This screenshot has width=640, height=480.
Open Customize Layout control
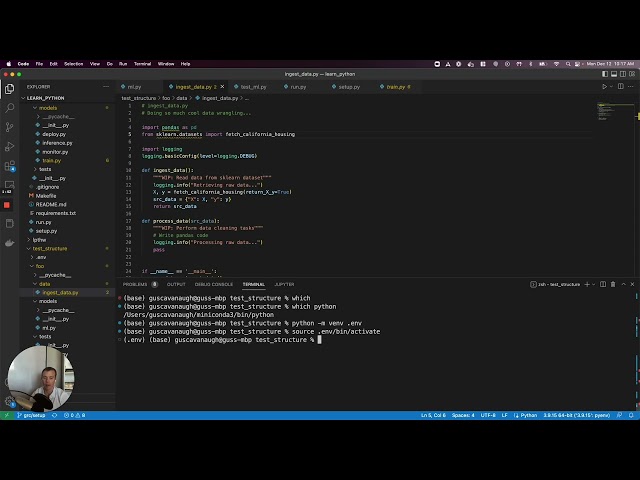coord(632,74)
